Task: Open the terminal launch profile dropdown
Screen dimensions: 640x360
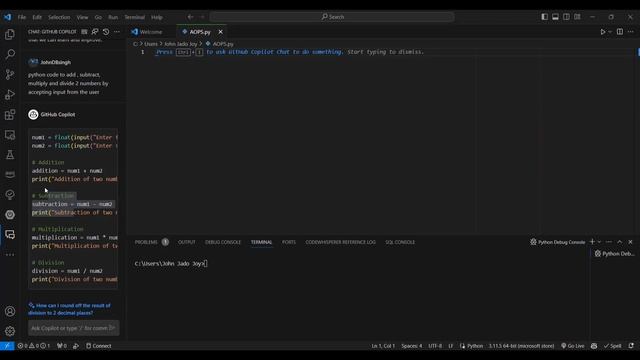Action: pos(599,242)
